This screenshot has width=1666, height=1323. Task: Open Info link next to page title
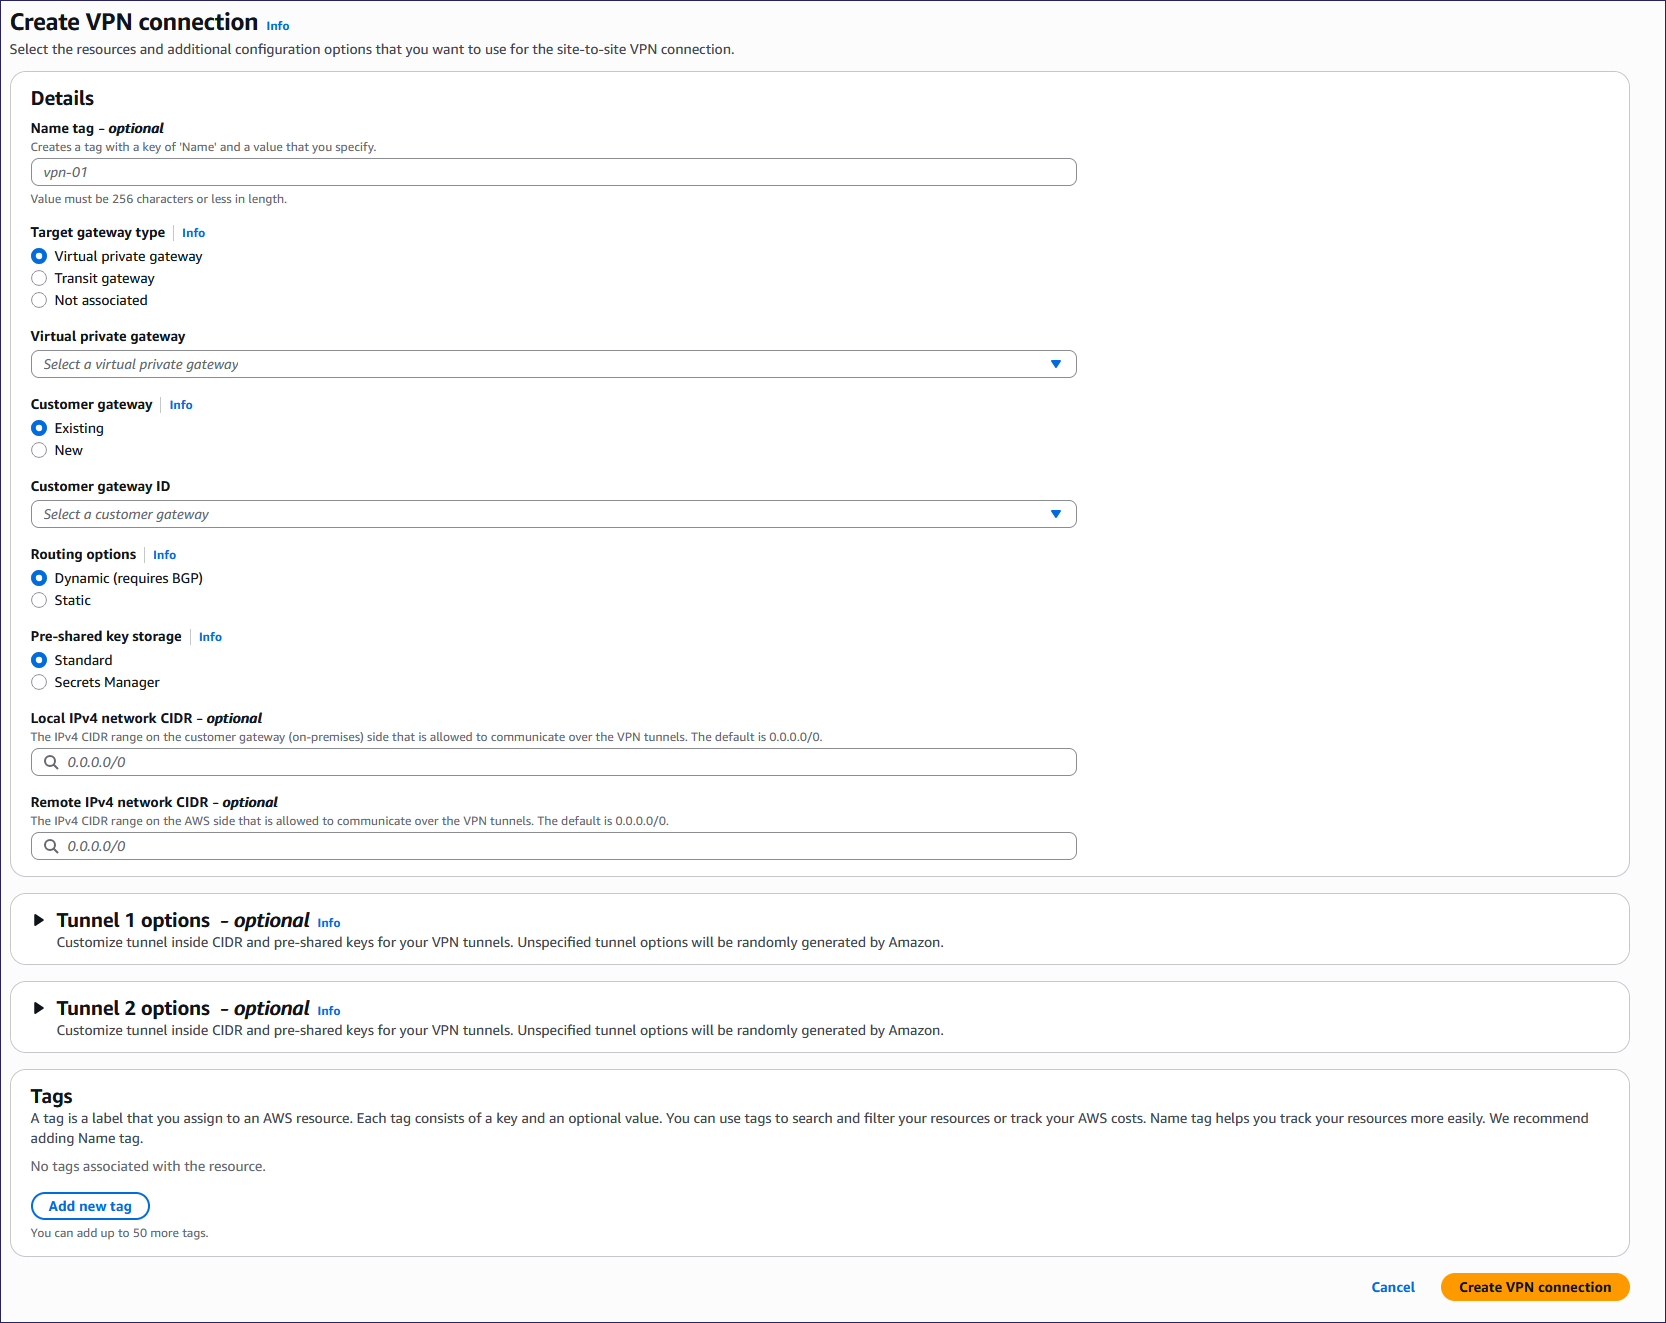pos(278,26)
